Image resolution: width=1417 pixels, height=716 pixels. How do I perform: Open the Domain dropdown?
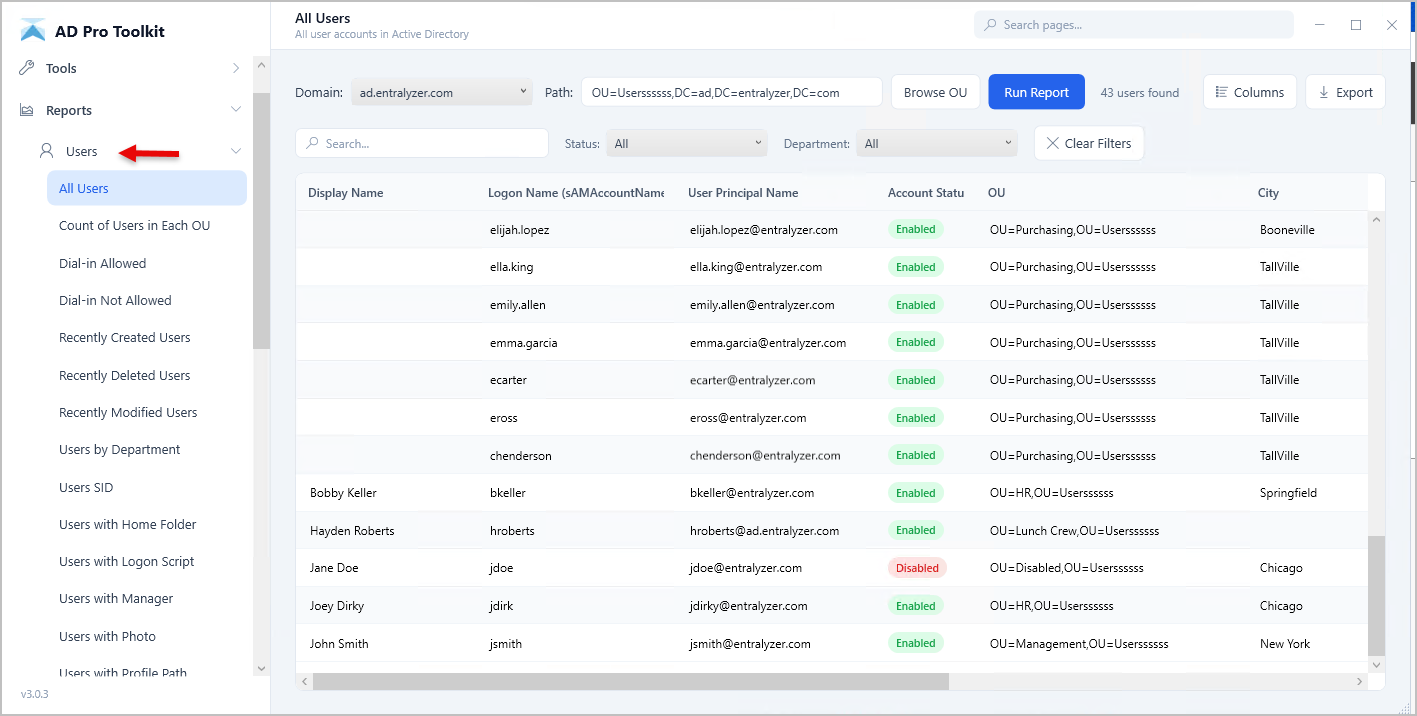point(440,91)
